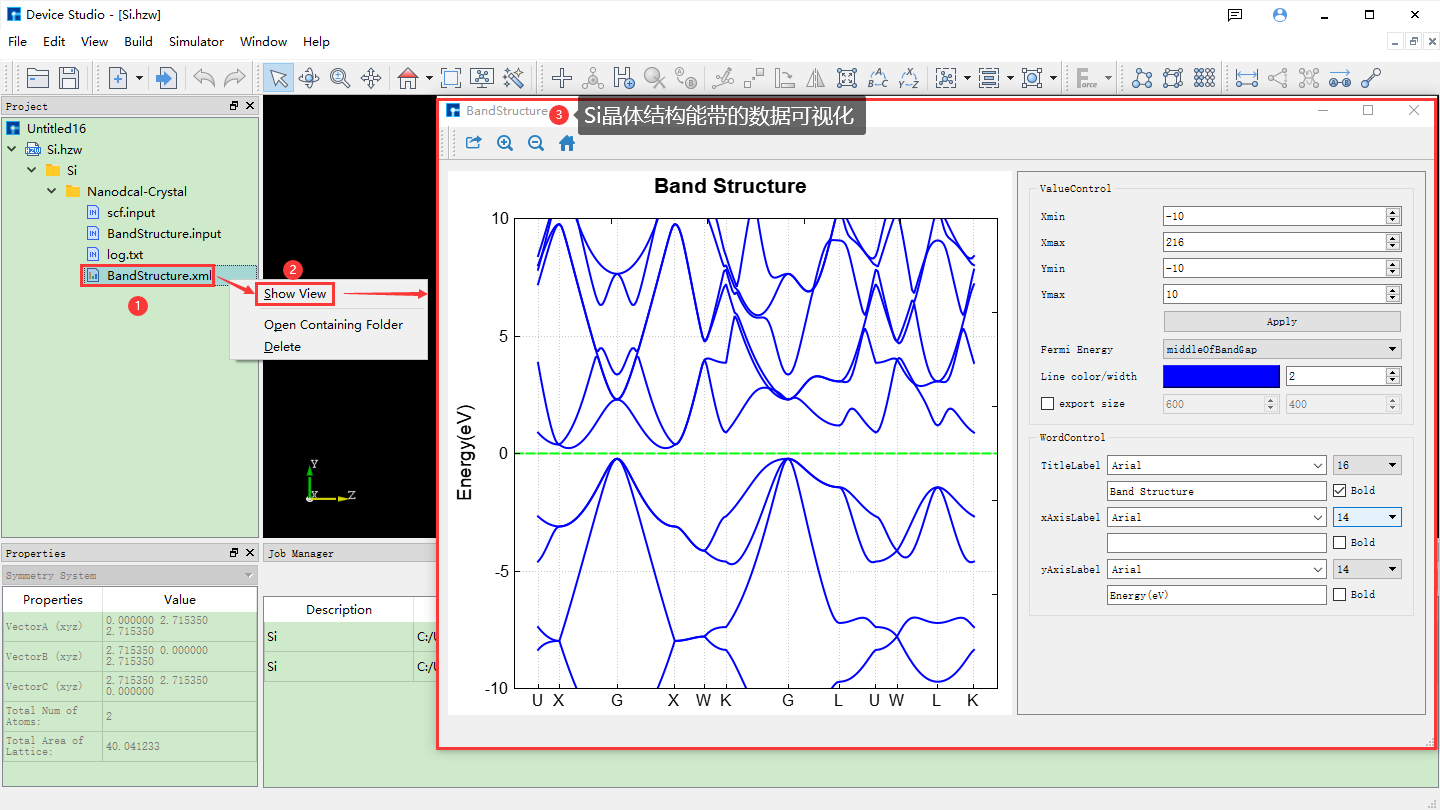Enable the export size checkbox
Screen dimensions: 1440x810
point(1048,404)
